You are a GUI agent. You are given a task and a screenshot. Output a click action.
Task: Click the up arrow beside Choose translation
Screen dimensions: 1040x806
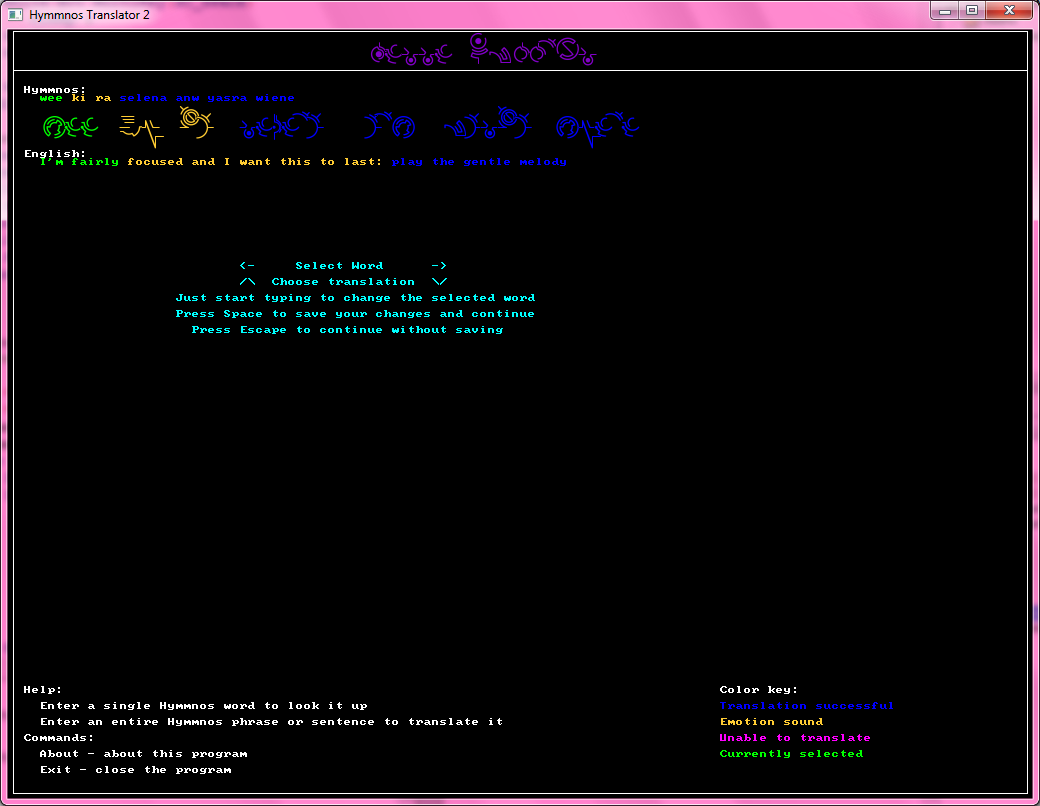pos(247,282)
